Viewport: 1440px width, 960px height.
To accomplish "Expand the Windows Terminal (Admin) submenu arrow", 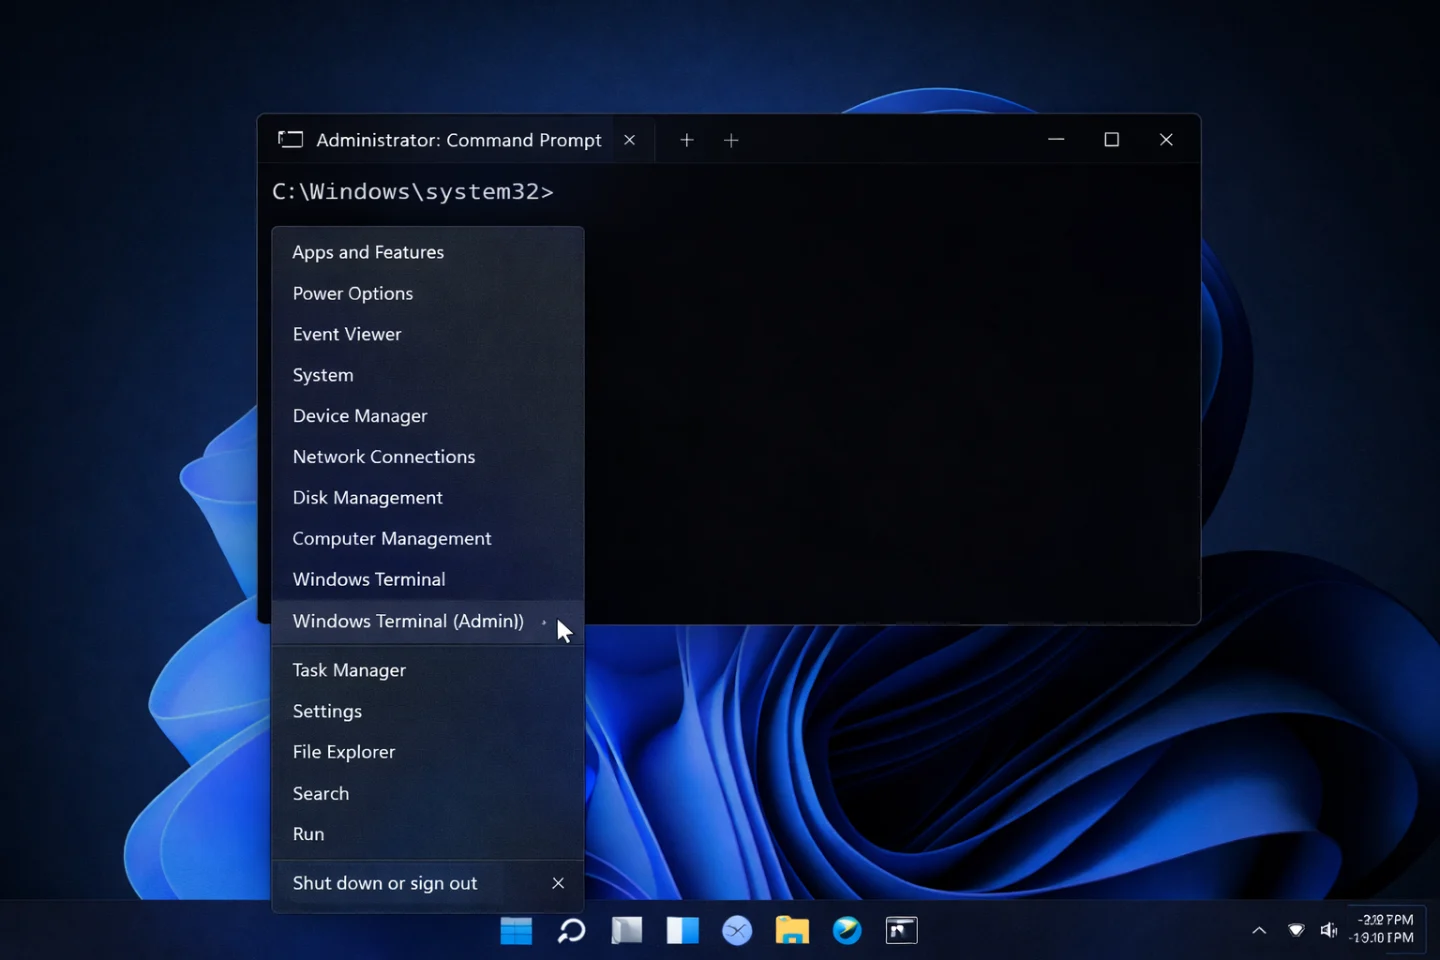I will [x=544, y=622].
